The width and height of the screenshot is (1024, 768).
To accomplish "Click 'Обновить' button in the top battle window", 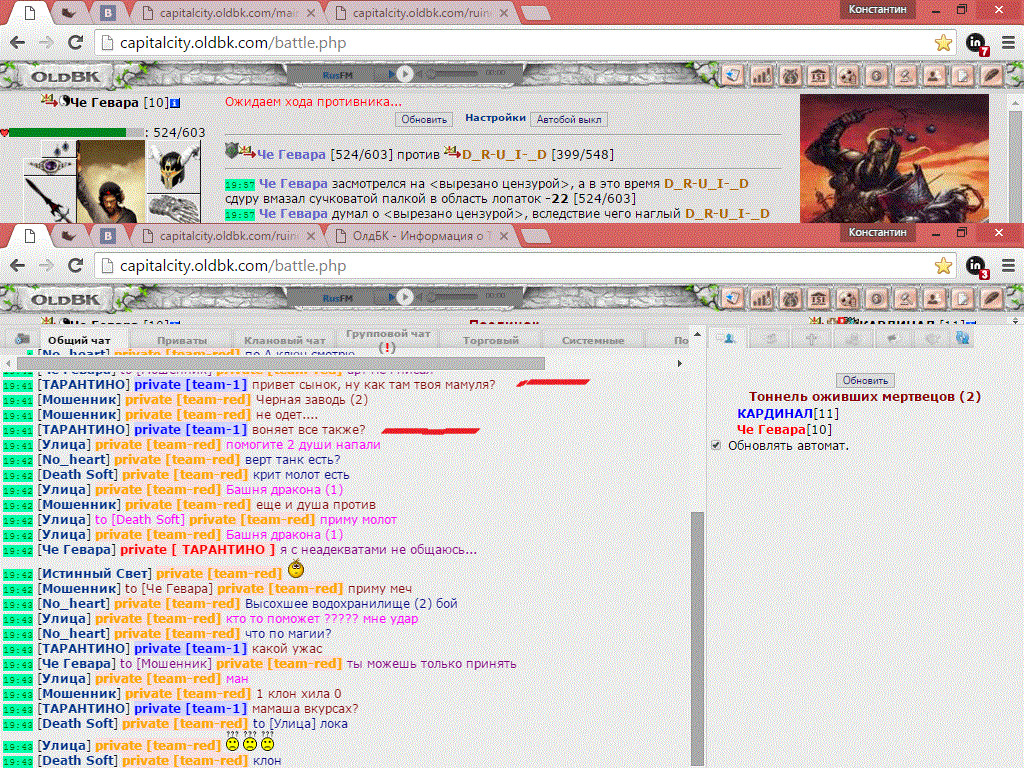I will click(424, 120).
